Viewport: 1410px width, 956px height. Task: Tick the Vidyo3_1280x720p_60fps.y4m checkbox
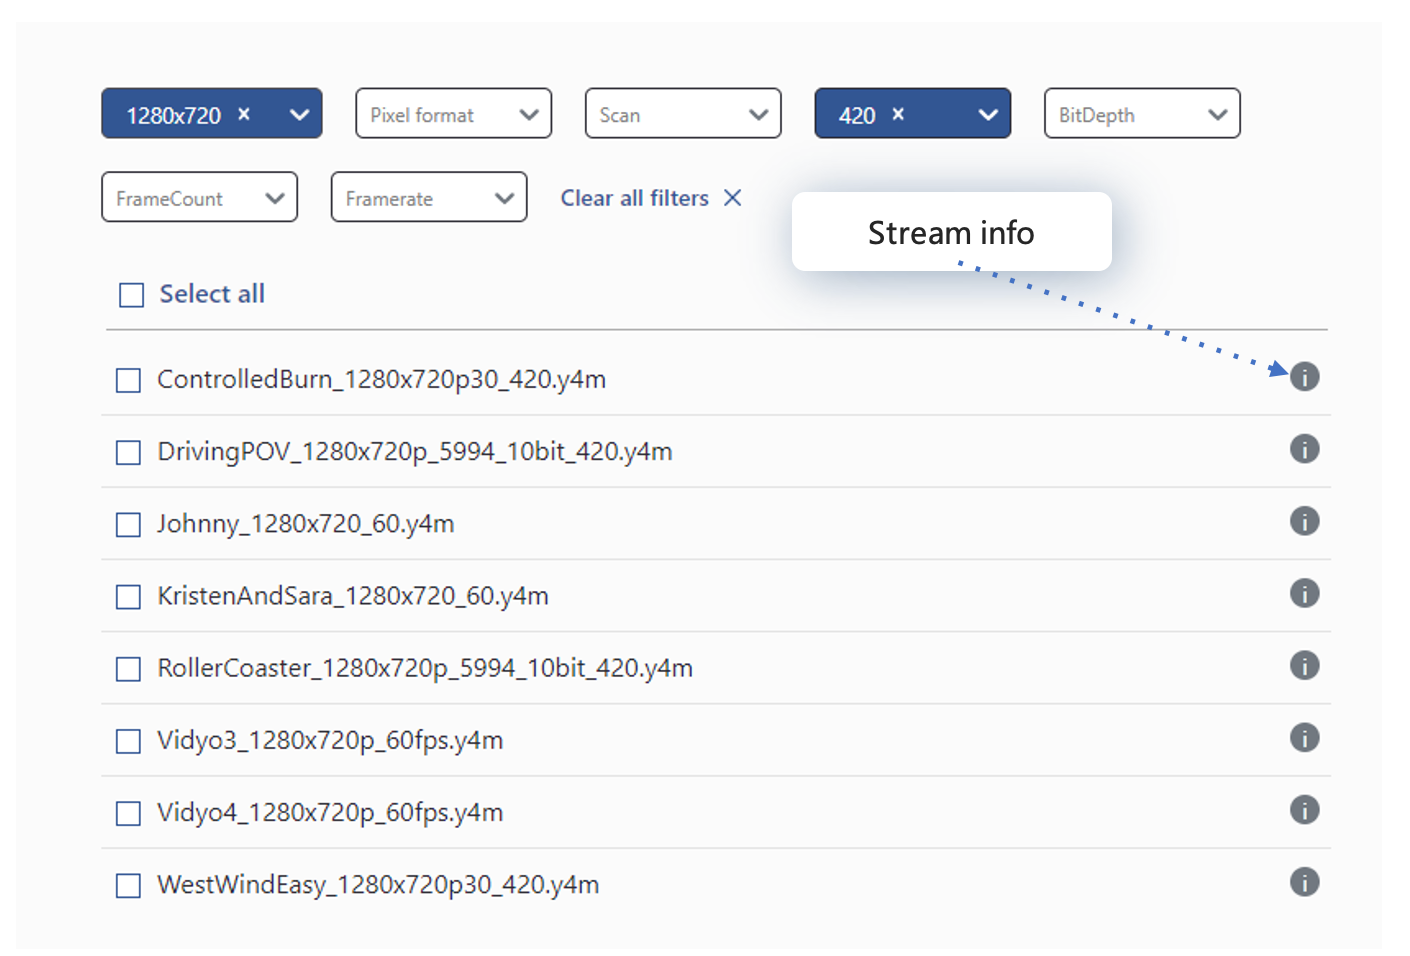coord(128,741)
